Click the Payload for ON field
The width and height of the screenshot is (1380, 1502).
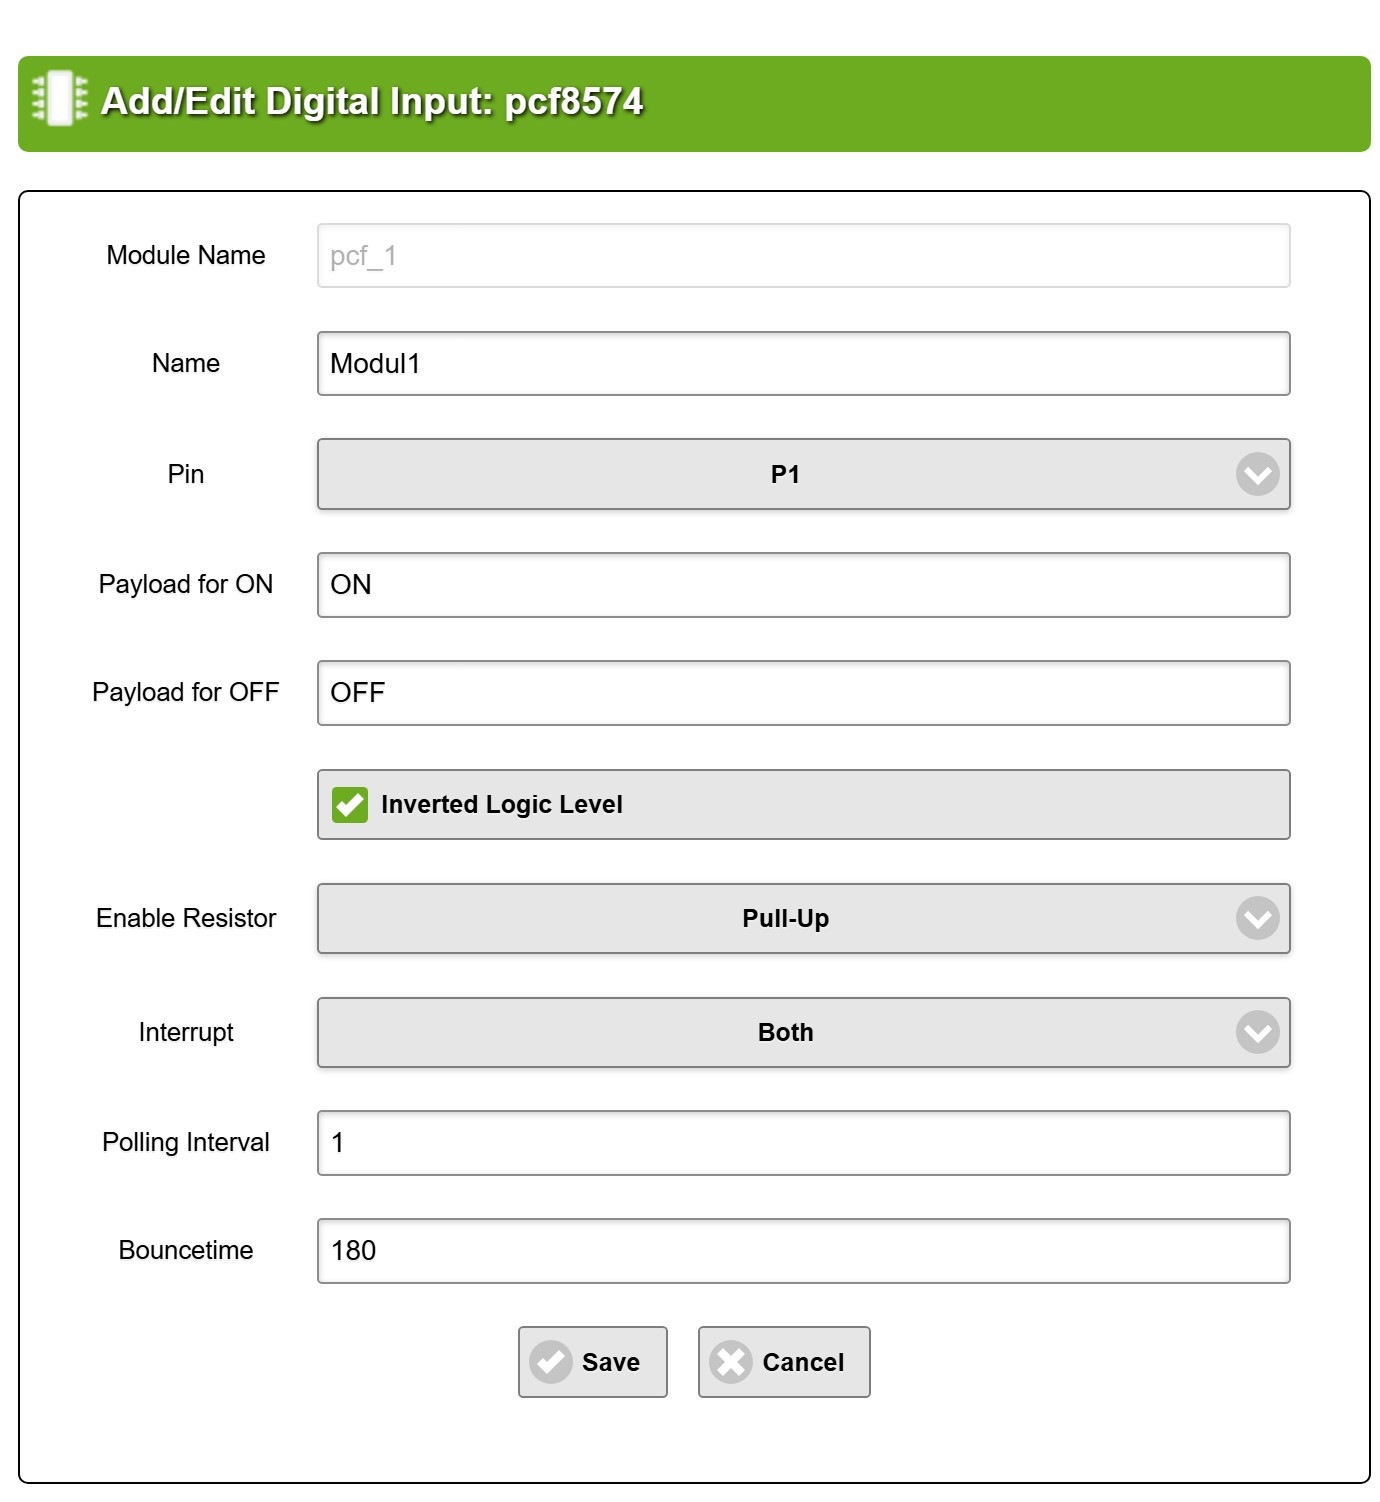tap(803, 585)
